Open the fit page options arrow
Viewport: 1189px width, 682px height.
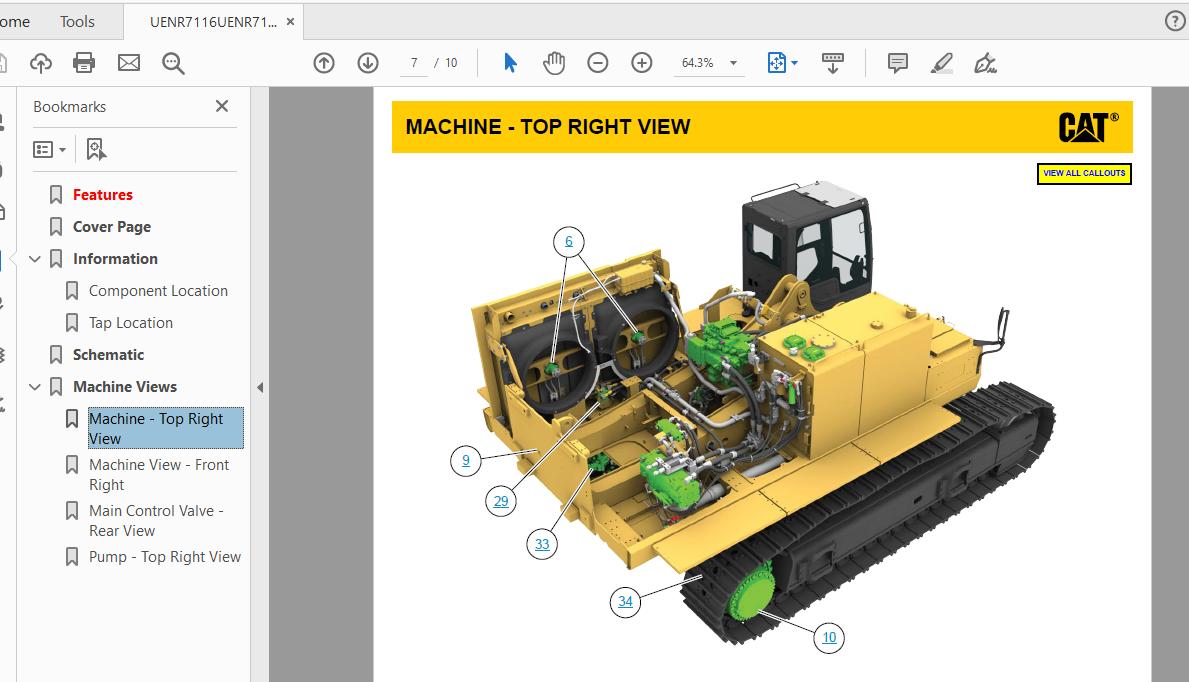[795, 63]
